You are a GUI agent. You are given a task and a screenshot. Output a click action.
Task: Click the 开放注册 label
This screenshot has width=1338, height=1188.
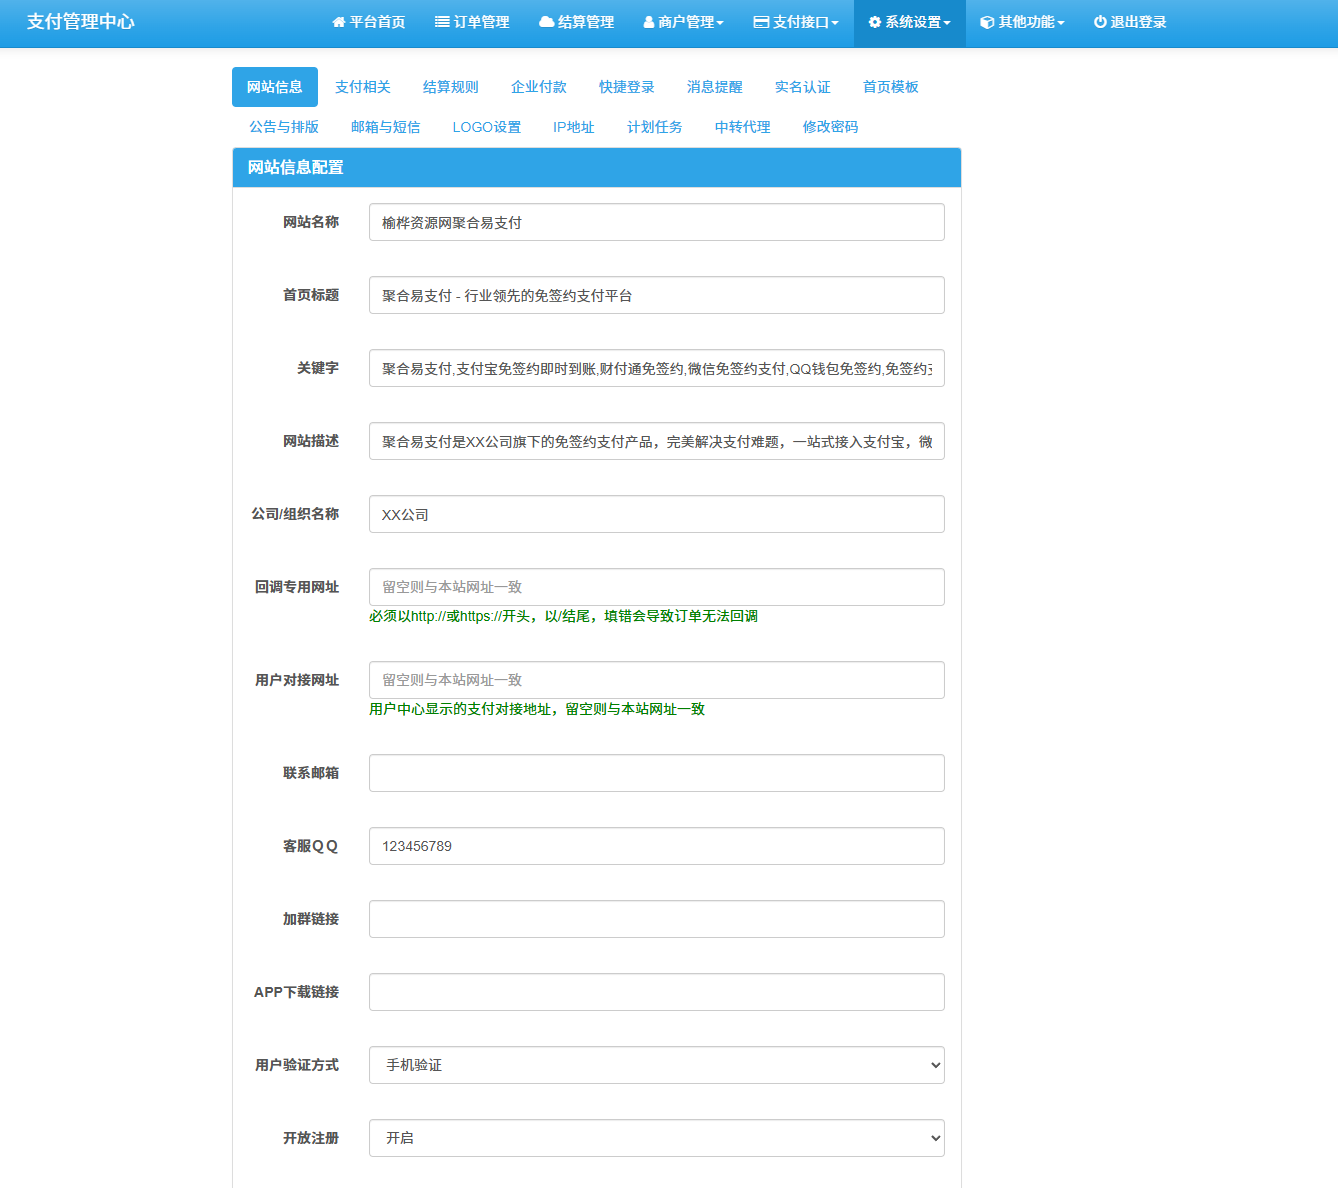click(x=311, y=1138)
